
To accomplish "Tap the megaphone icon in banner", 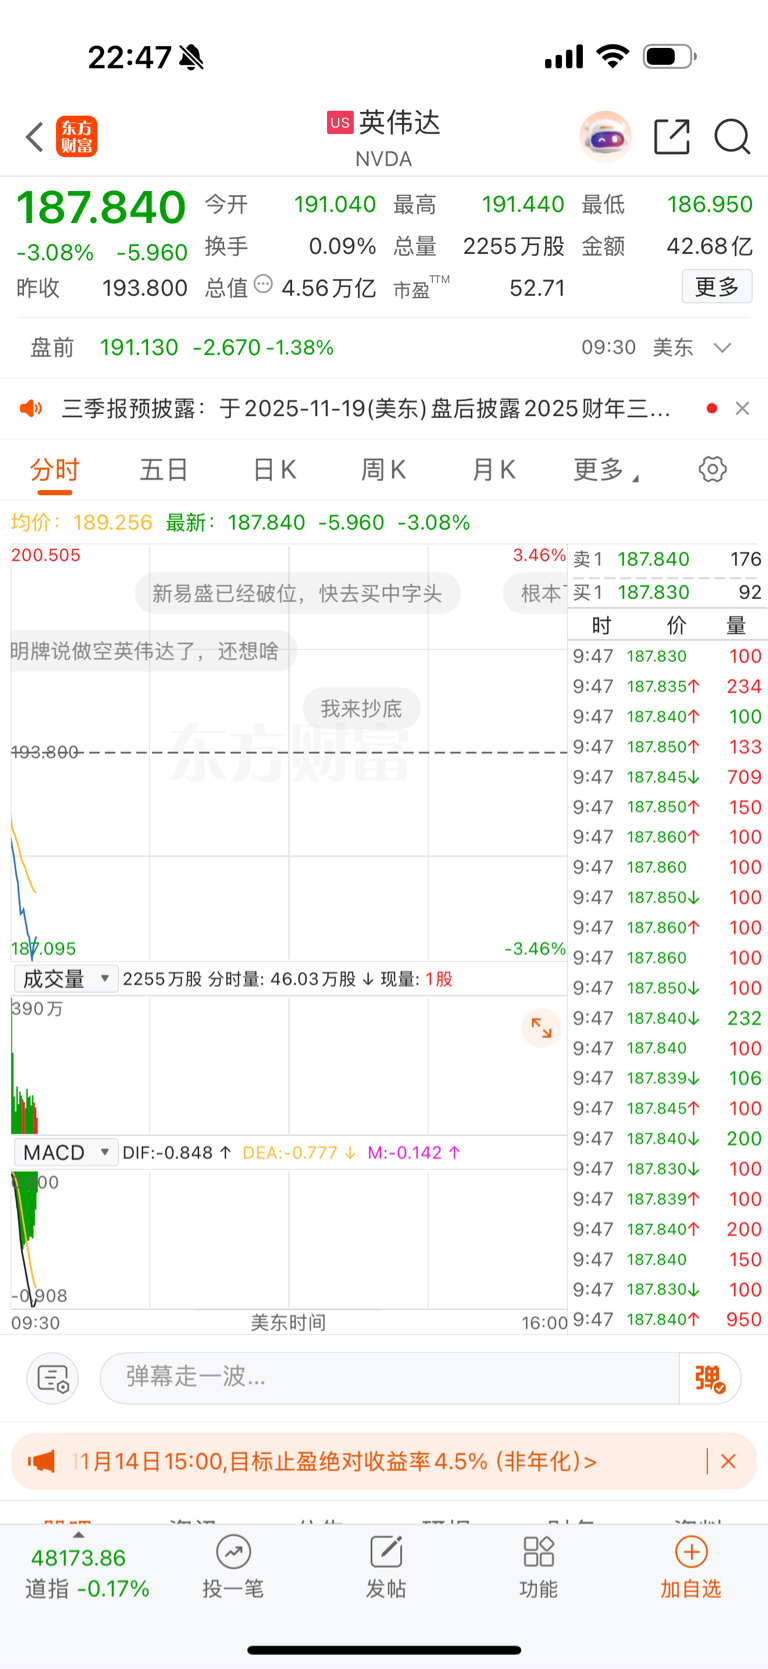I will tap(41, 1462).
